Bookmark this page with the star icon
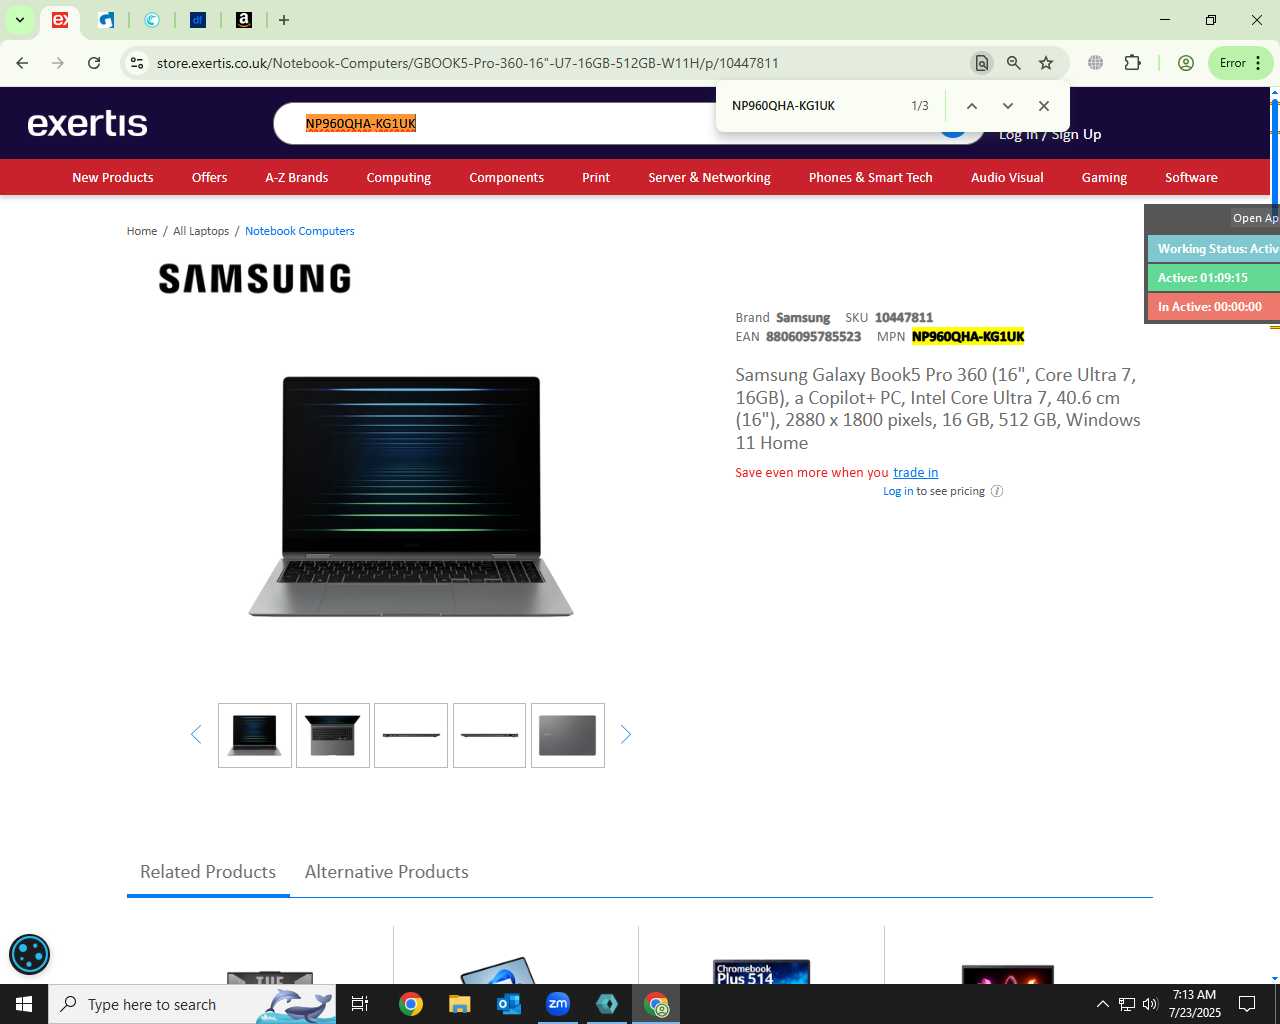1280x1024 pixels. (x=1046, y=63)
